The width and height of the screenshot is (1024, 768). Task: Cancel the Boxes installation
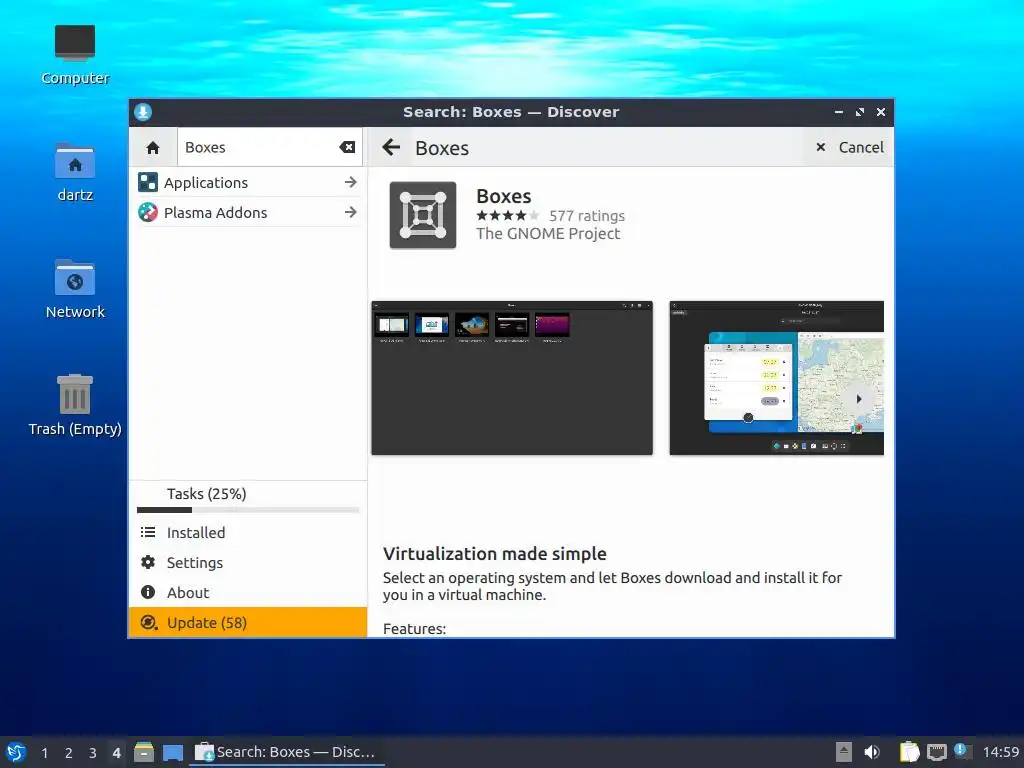point(850,148)
